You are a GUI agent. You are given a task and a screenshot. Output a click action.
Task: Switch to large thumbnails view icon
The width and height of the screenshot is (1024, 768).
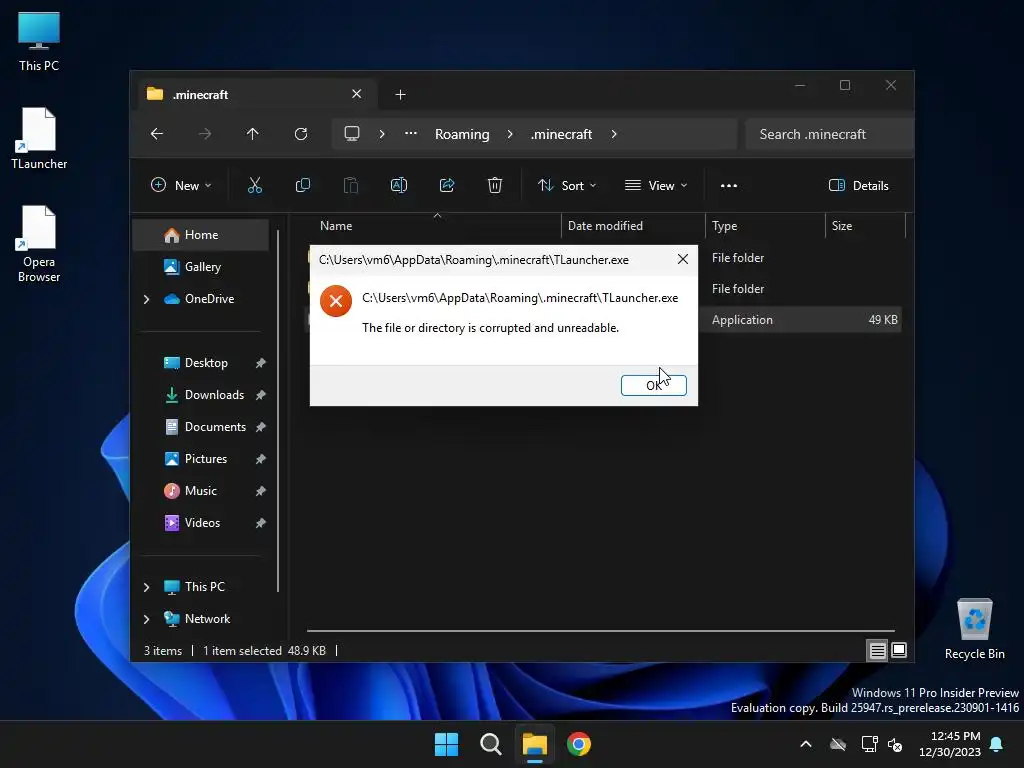899,650
